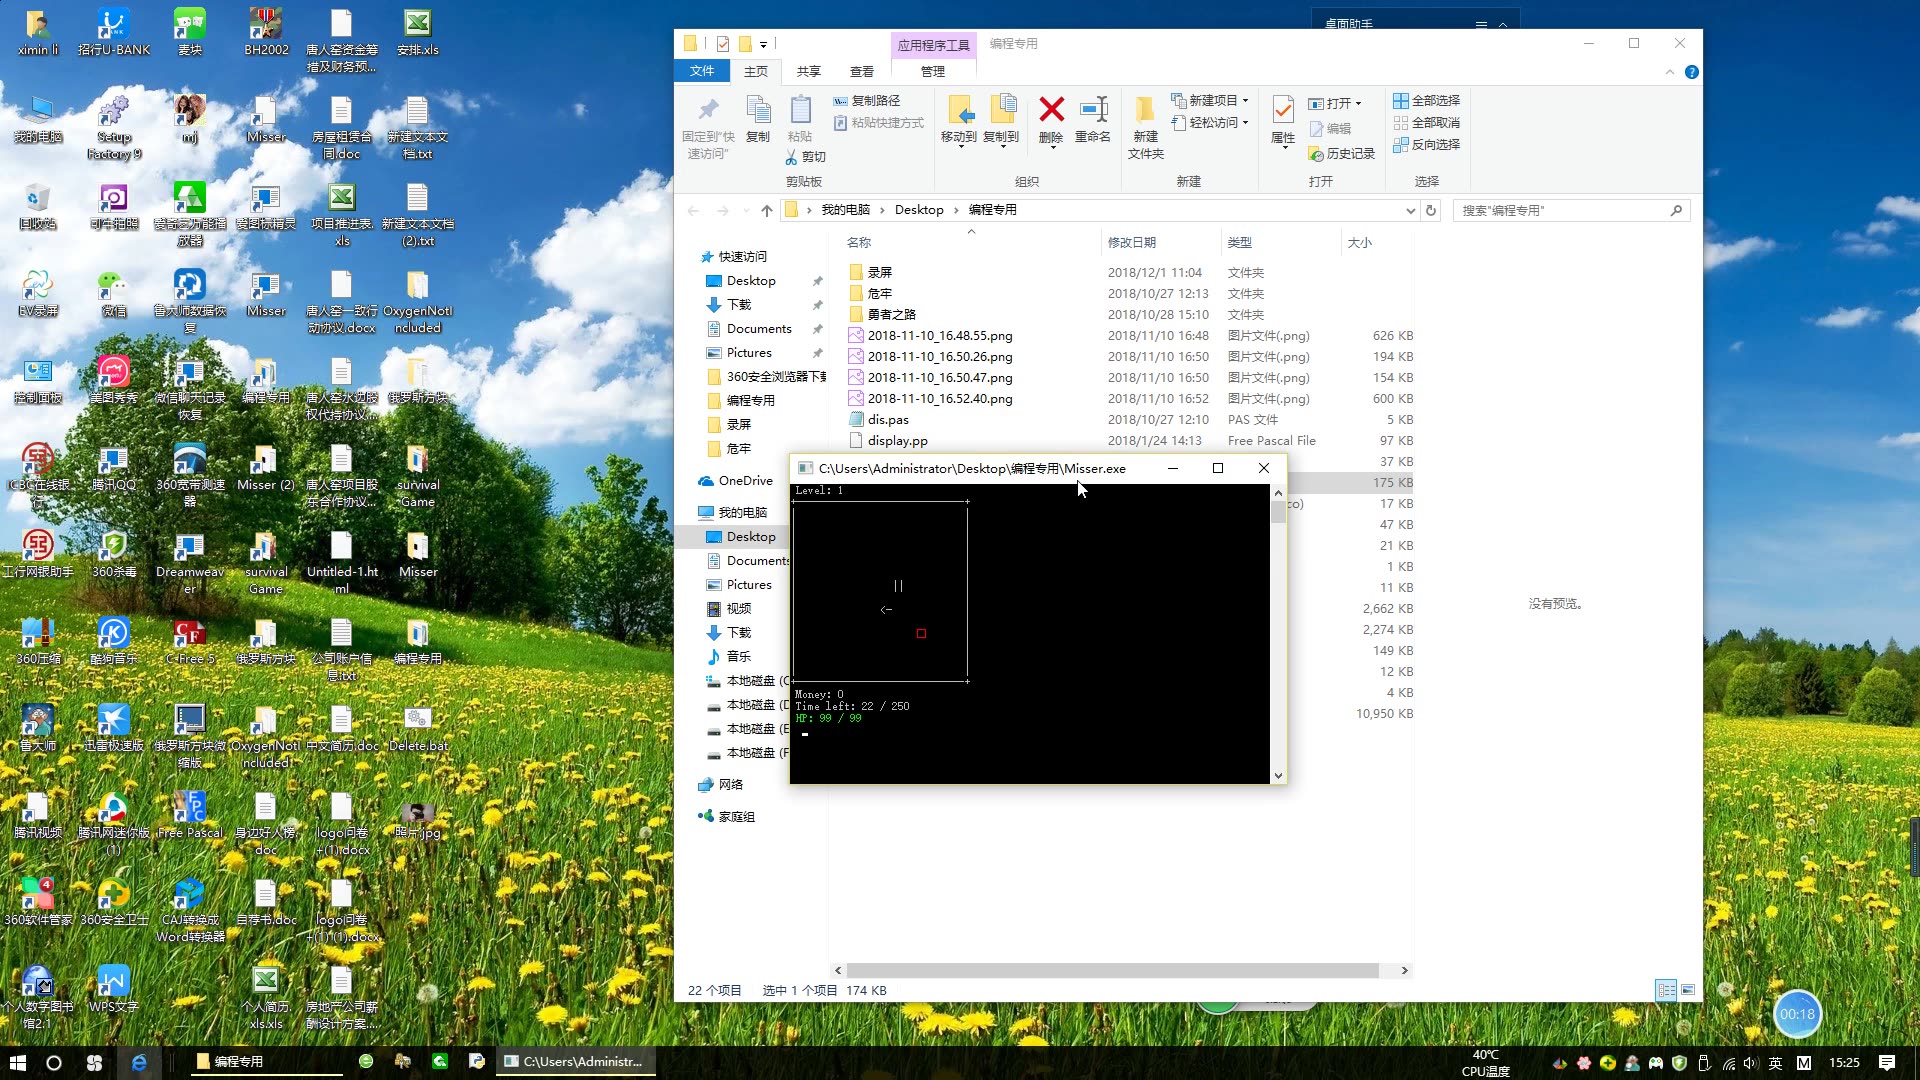This screenshot has width=1920, height=1080.
Task: Open the New Item (新建项目) dropdown
Action: [x=1211, y=100]
